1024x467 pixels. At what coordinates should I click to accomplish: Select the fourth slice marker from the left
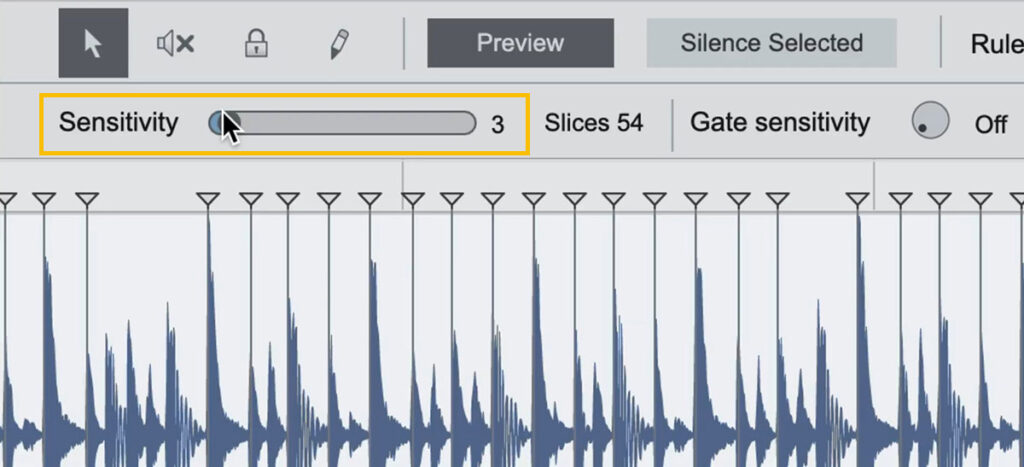(x=208, y=200)
